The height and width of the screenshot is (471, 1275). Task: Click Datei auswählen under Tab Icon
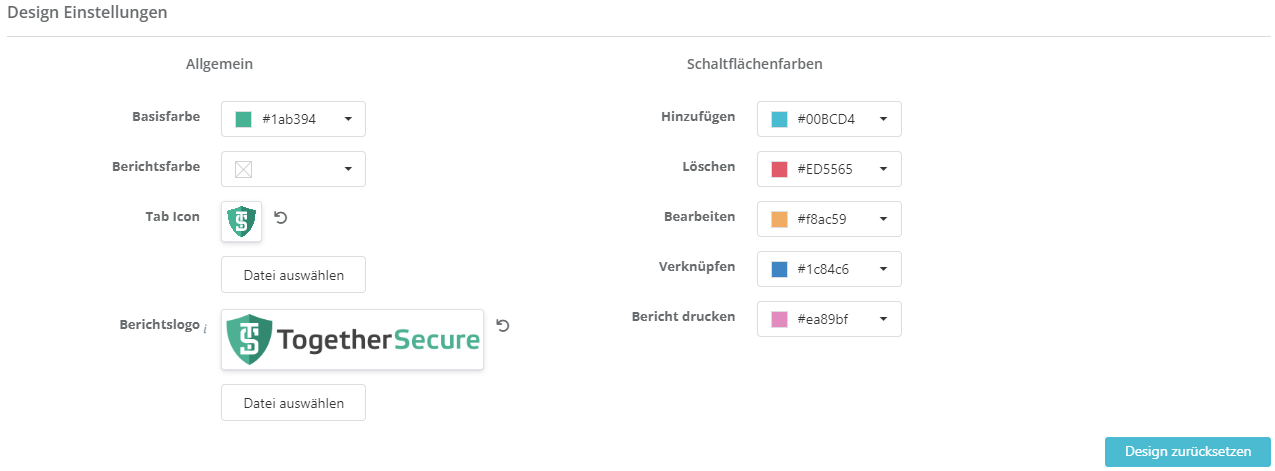click(x=293, y=275)
